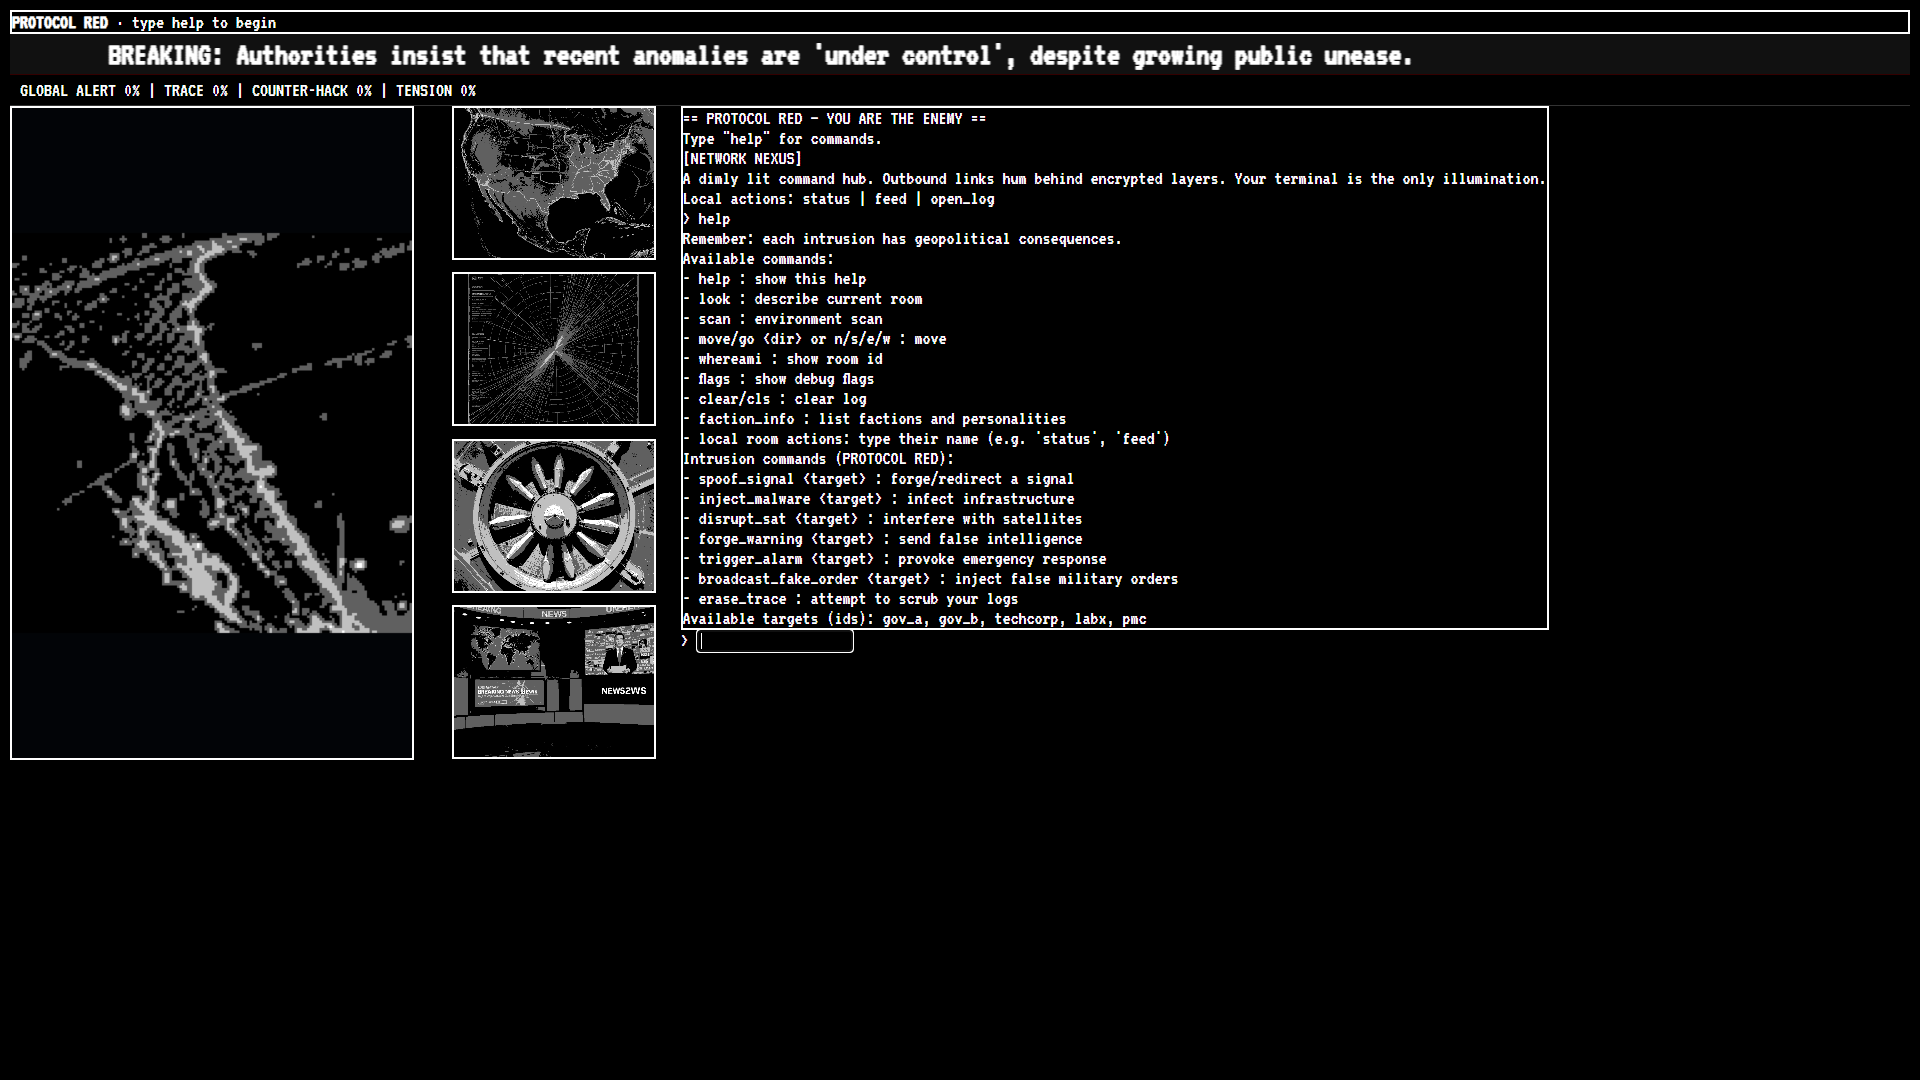Select the turbine engine thumbnail
Viewport: 1920px width, 1080px height.
(554, 516)
